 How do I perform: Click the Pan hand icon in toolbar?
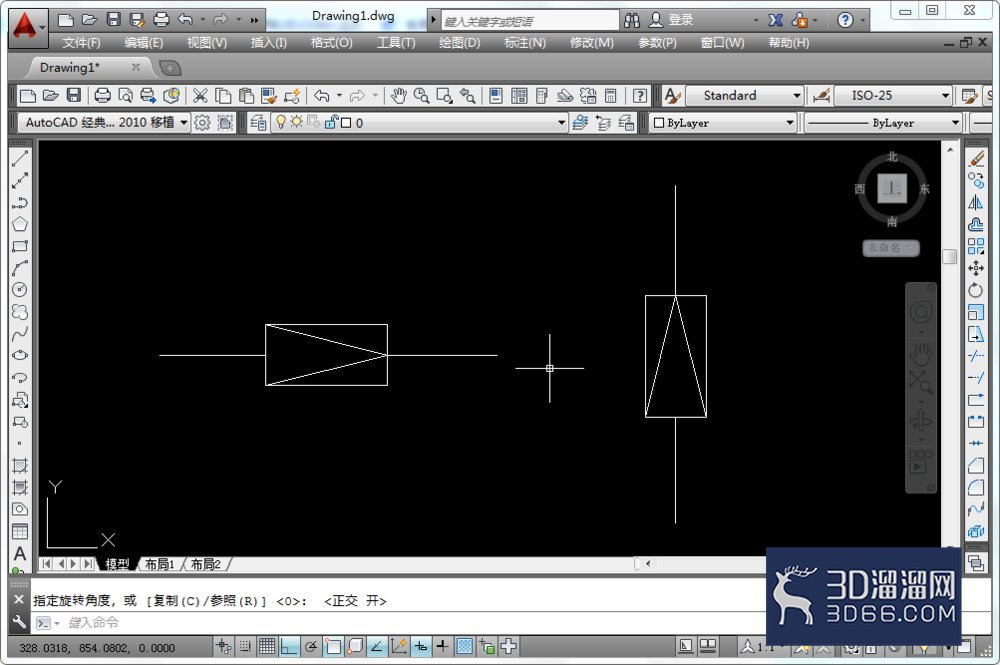[399, 96]
